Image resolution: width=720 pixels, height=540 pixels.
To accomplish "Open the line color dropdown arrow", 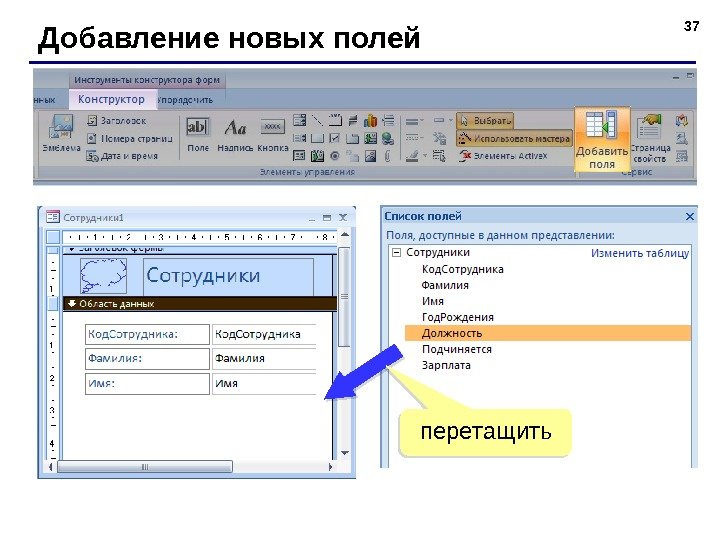I will coord(425,156).
